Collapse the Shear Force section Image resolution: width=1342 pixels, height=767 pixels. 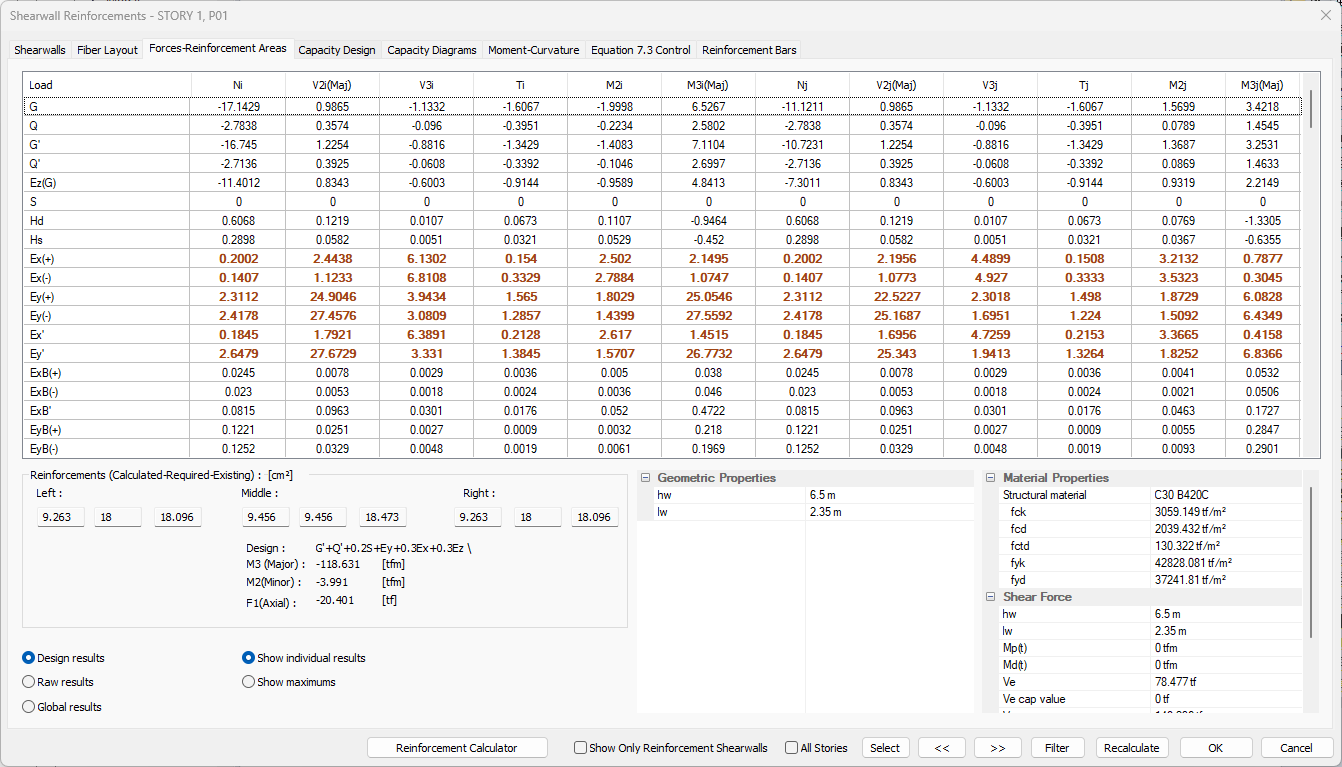pos(991,597)
